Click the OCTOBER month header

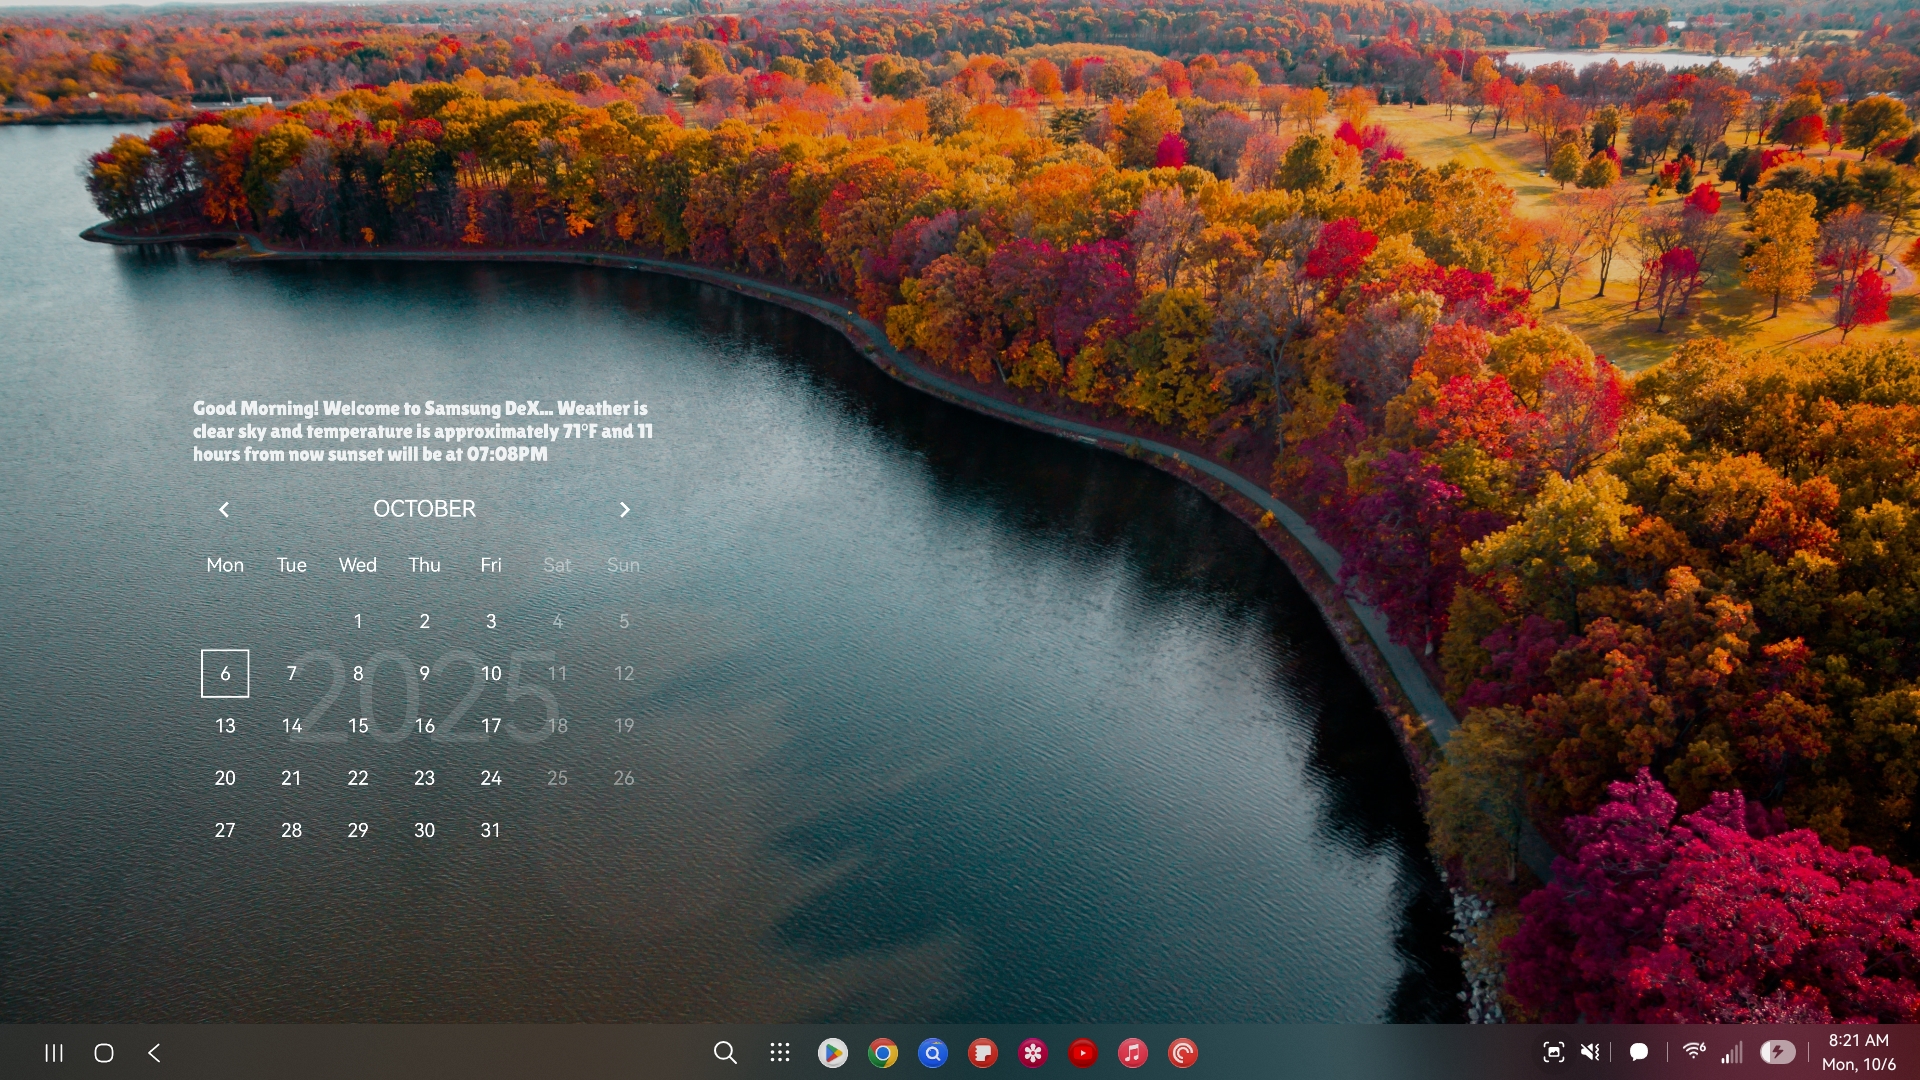tap(424, 509)
